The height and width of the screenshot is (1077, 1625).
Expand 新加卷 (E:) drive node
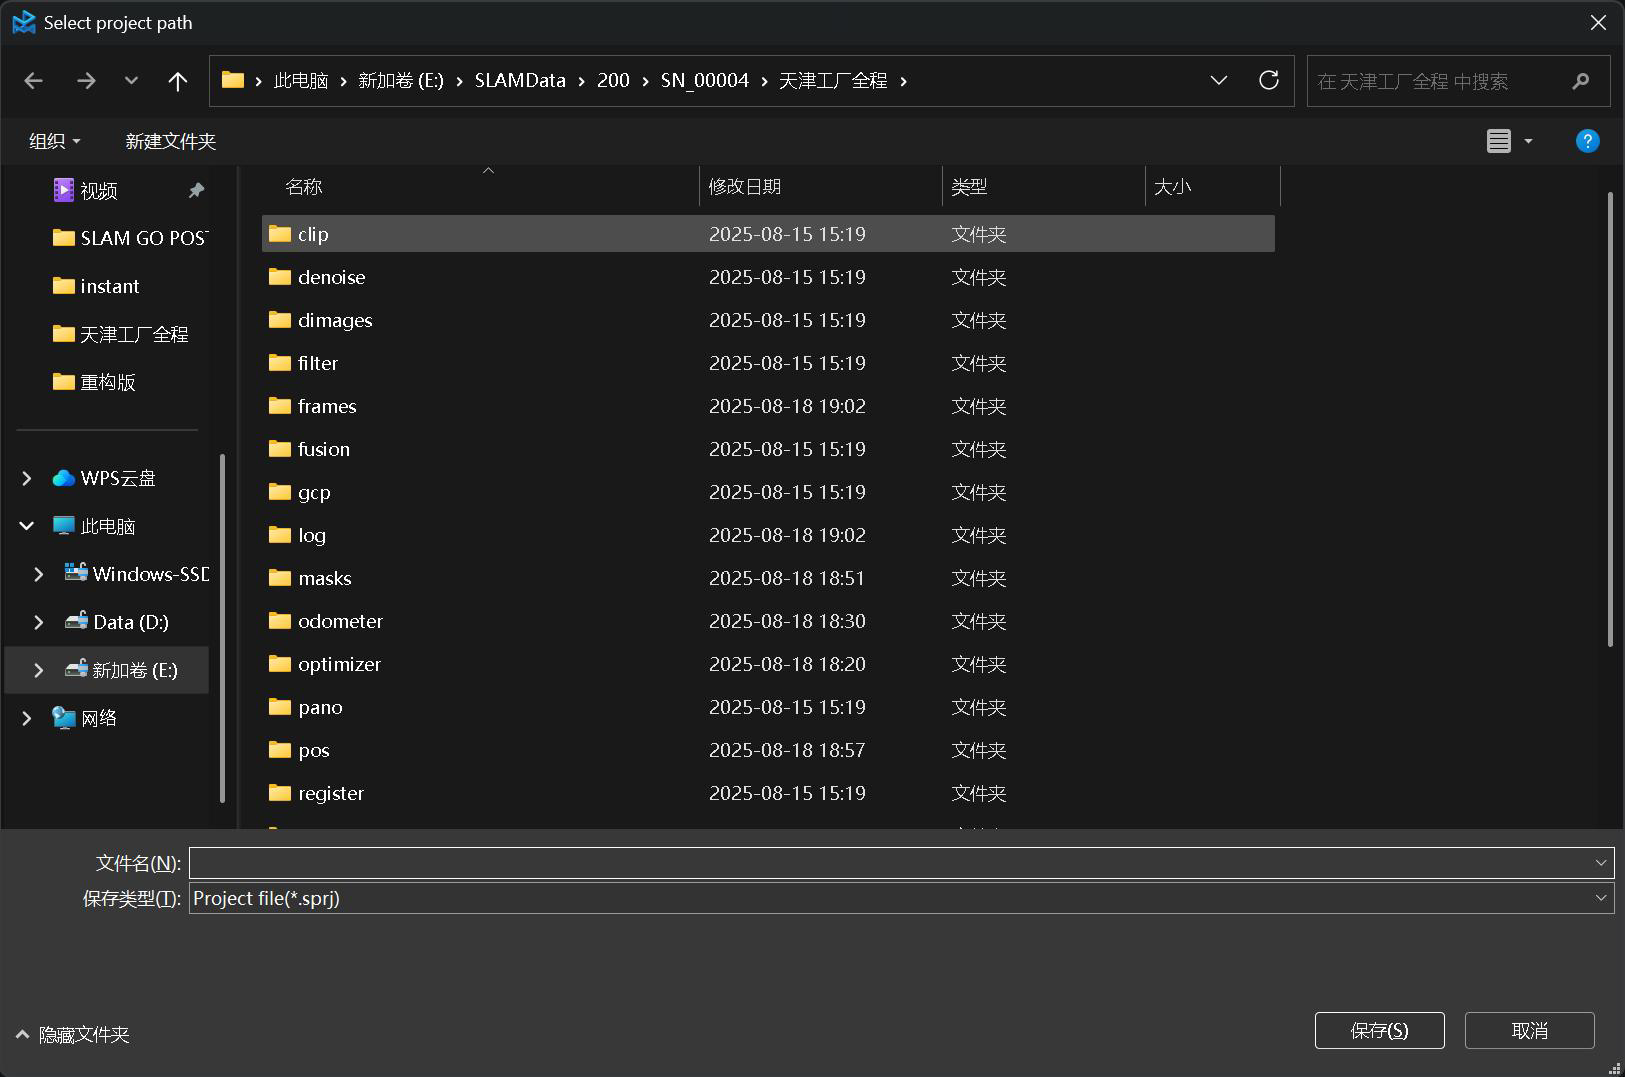click(39, 670)
